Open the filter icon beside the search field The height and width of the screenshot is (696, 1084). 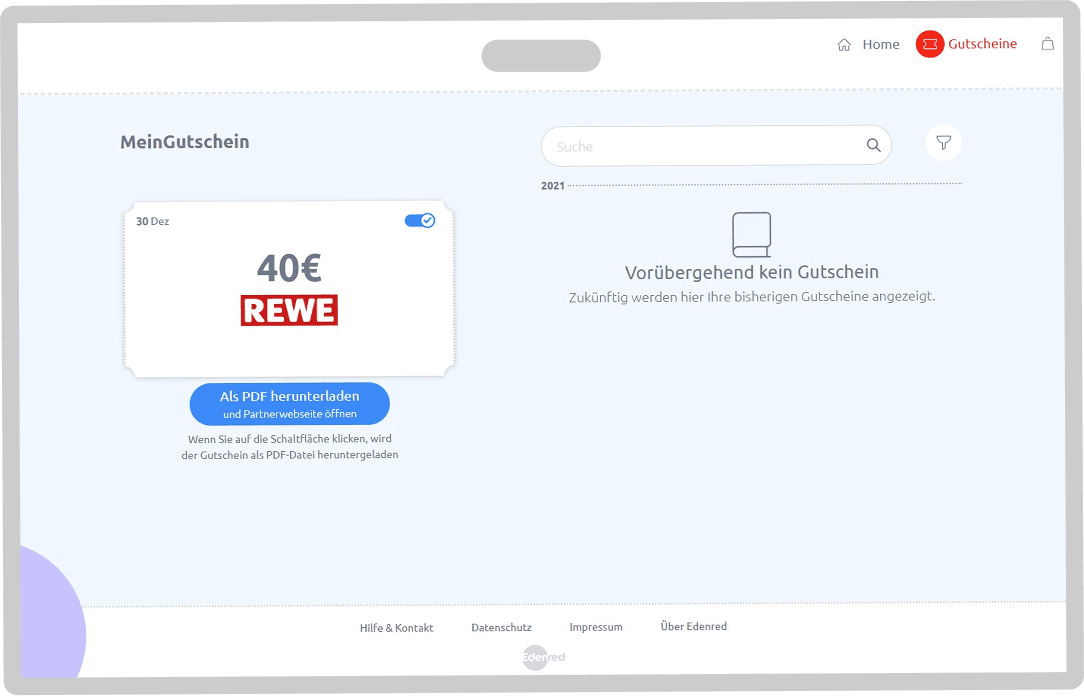(943, 142)
